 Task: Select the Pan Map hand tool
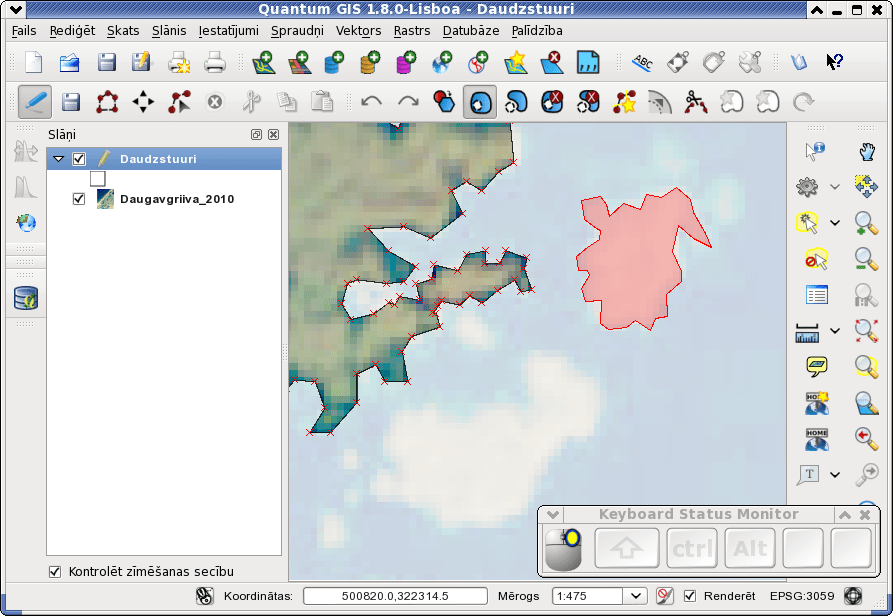[867, 151]
